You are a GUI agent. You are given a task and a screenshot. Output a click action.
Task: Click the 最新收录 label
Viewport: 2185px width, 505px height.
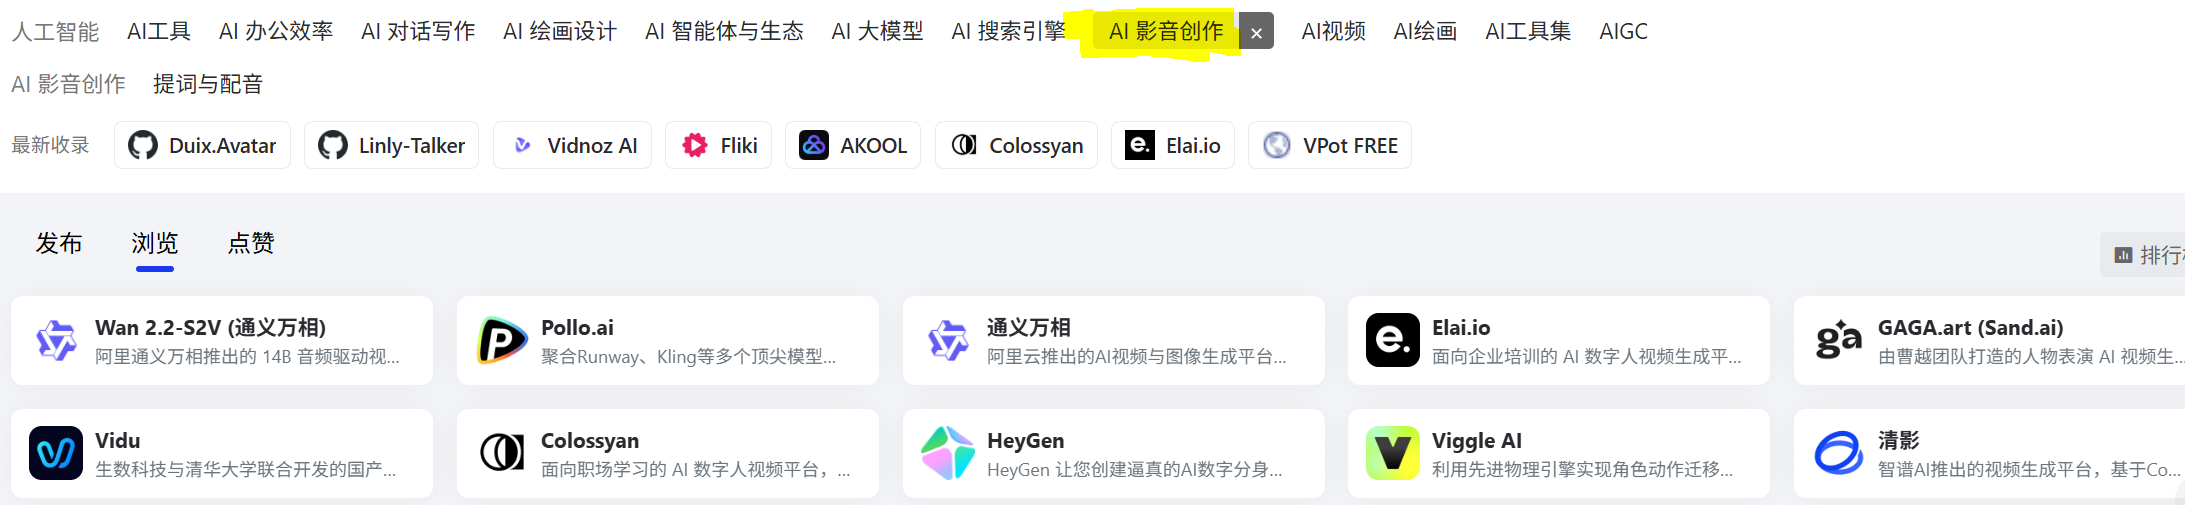click(50, 146)
